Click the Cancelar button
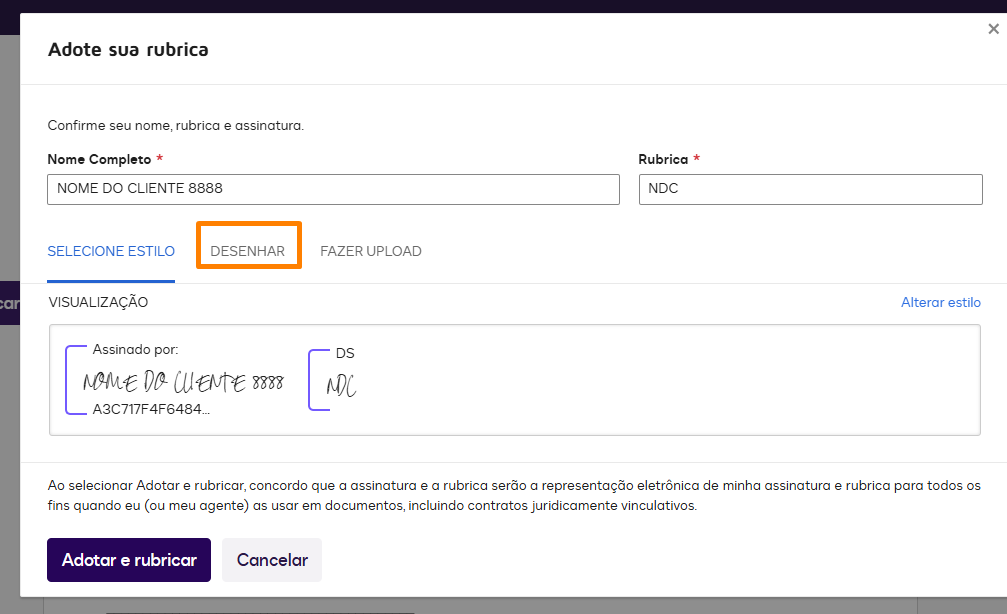Screen dimensions: 1007x614 click(x=272, y=560)
